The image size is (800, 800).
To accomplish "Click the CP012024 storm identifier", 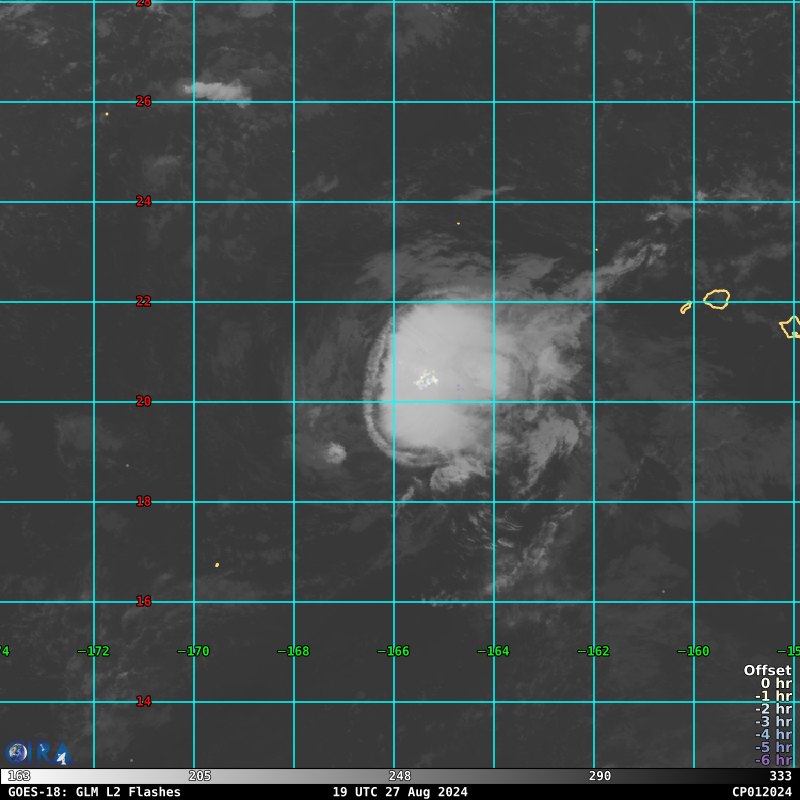I will click(761, 792).
